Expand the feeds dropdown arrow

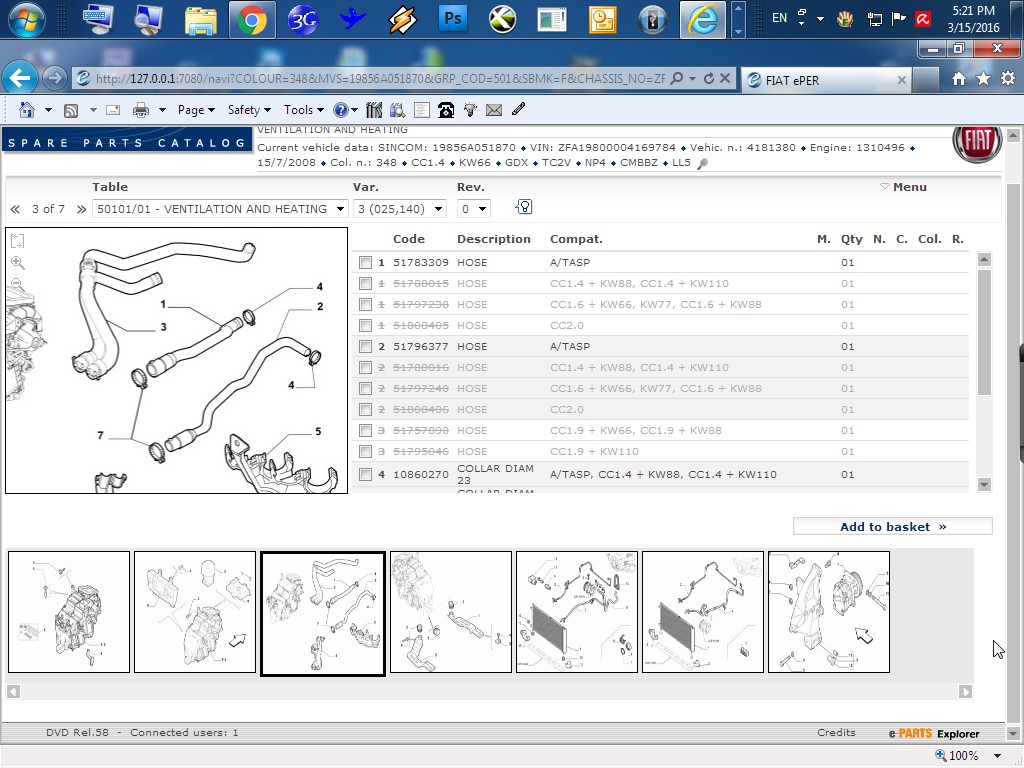click(93, 110)
